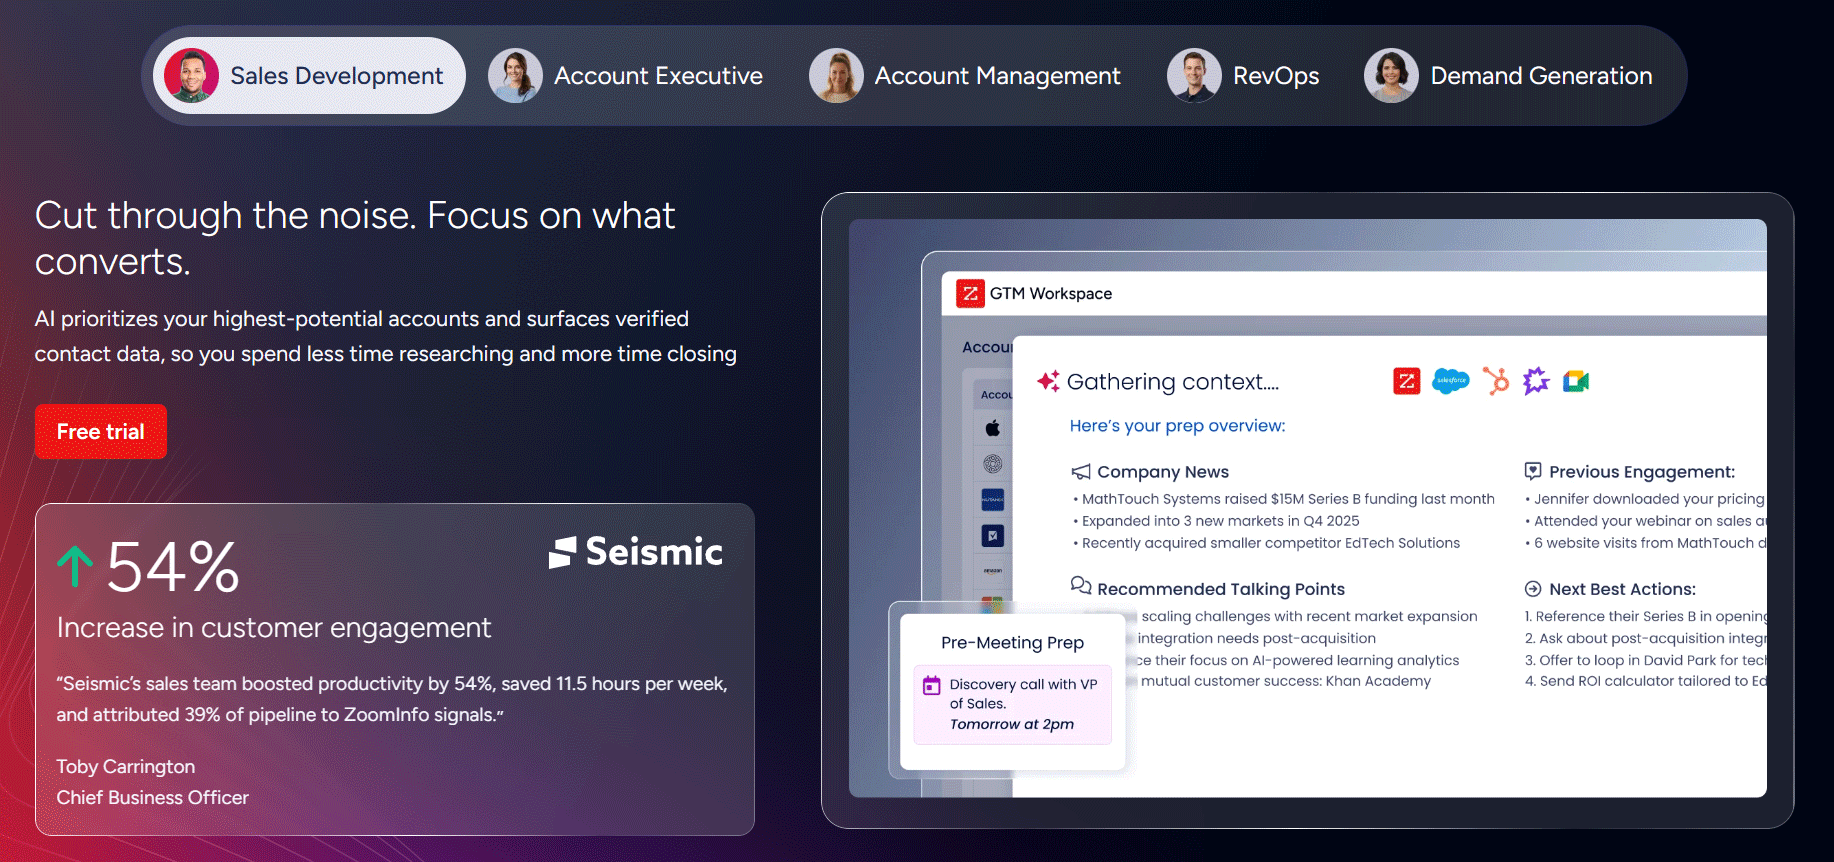
Task: Click '4. Send ROI calculator tailored' action
Action: 1645,681
